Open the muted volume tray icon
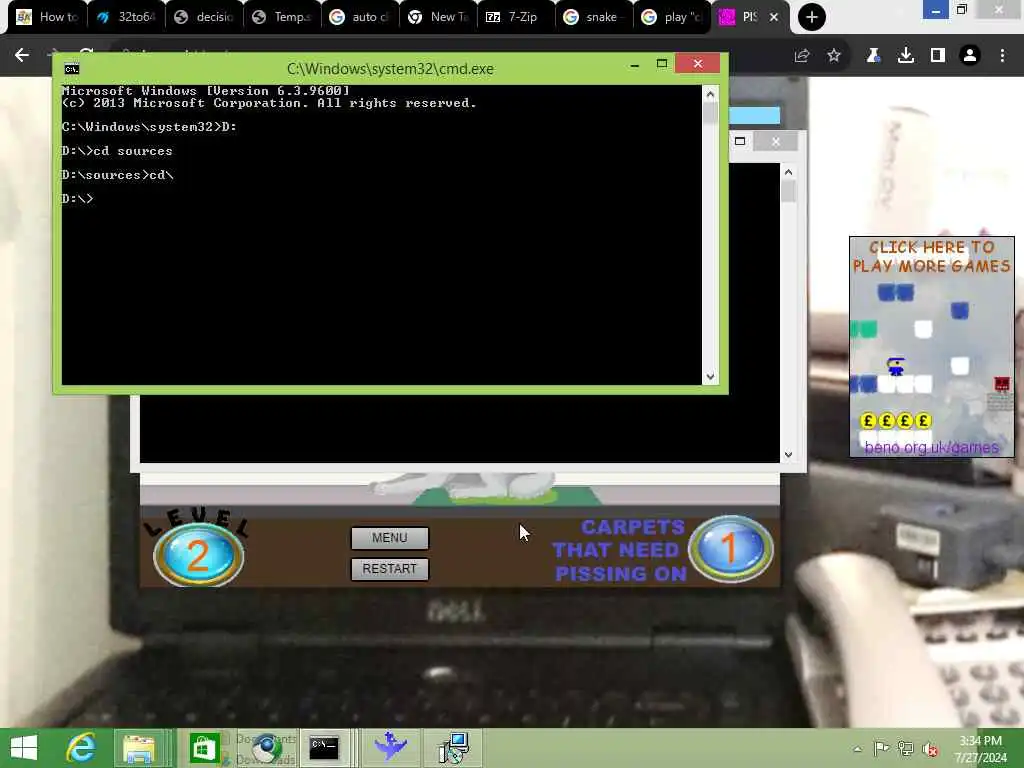The width and height of the screenshot is (1024, 768). [930, 748]
